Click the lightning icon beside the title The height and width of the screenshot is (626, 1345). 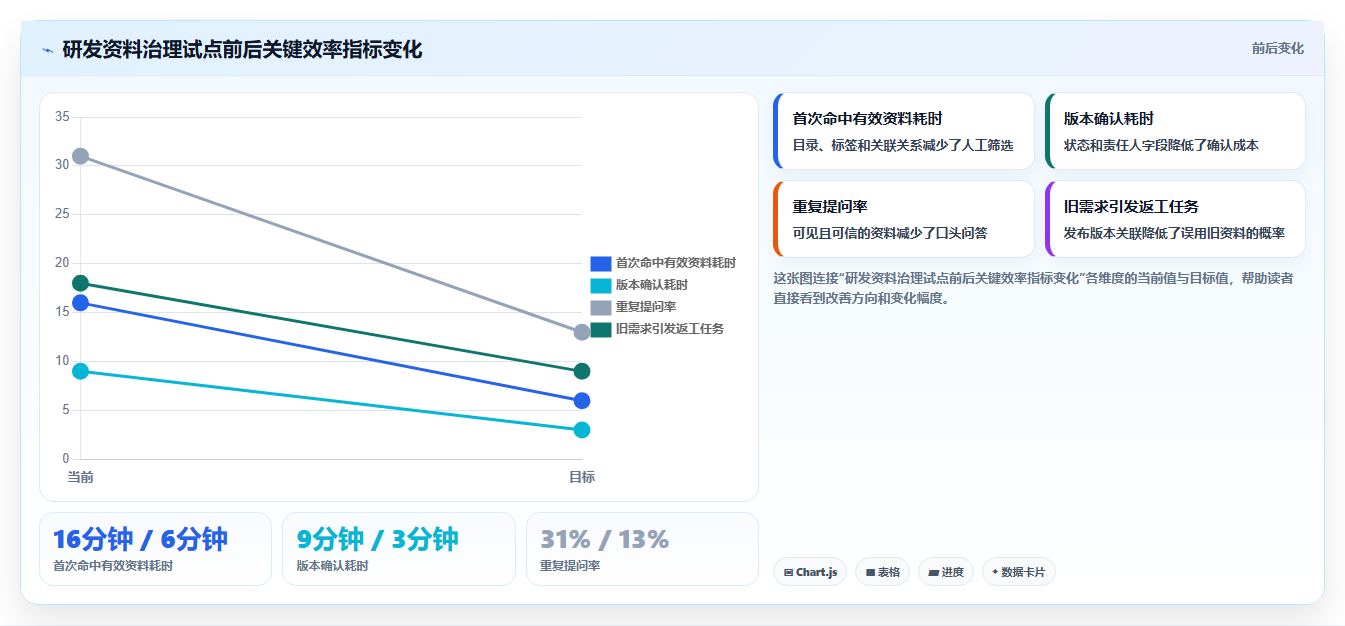point(48,50)
